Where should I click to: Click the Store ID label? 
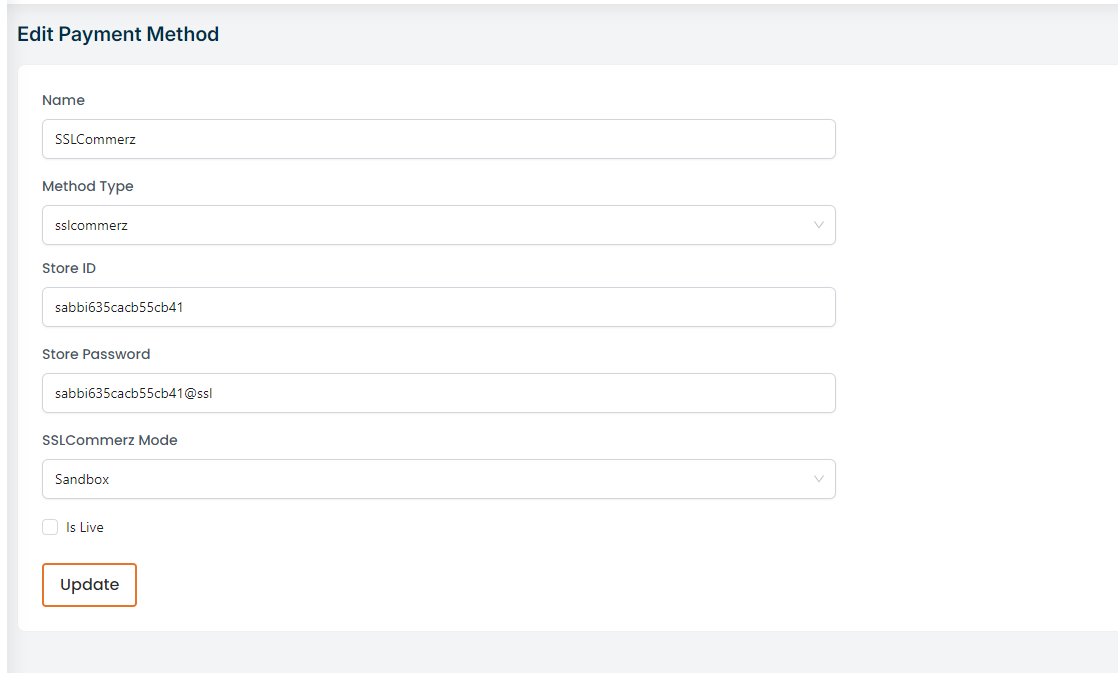[x=69, y=268]
